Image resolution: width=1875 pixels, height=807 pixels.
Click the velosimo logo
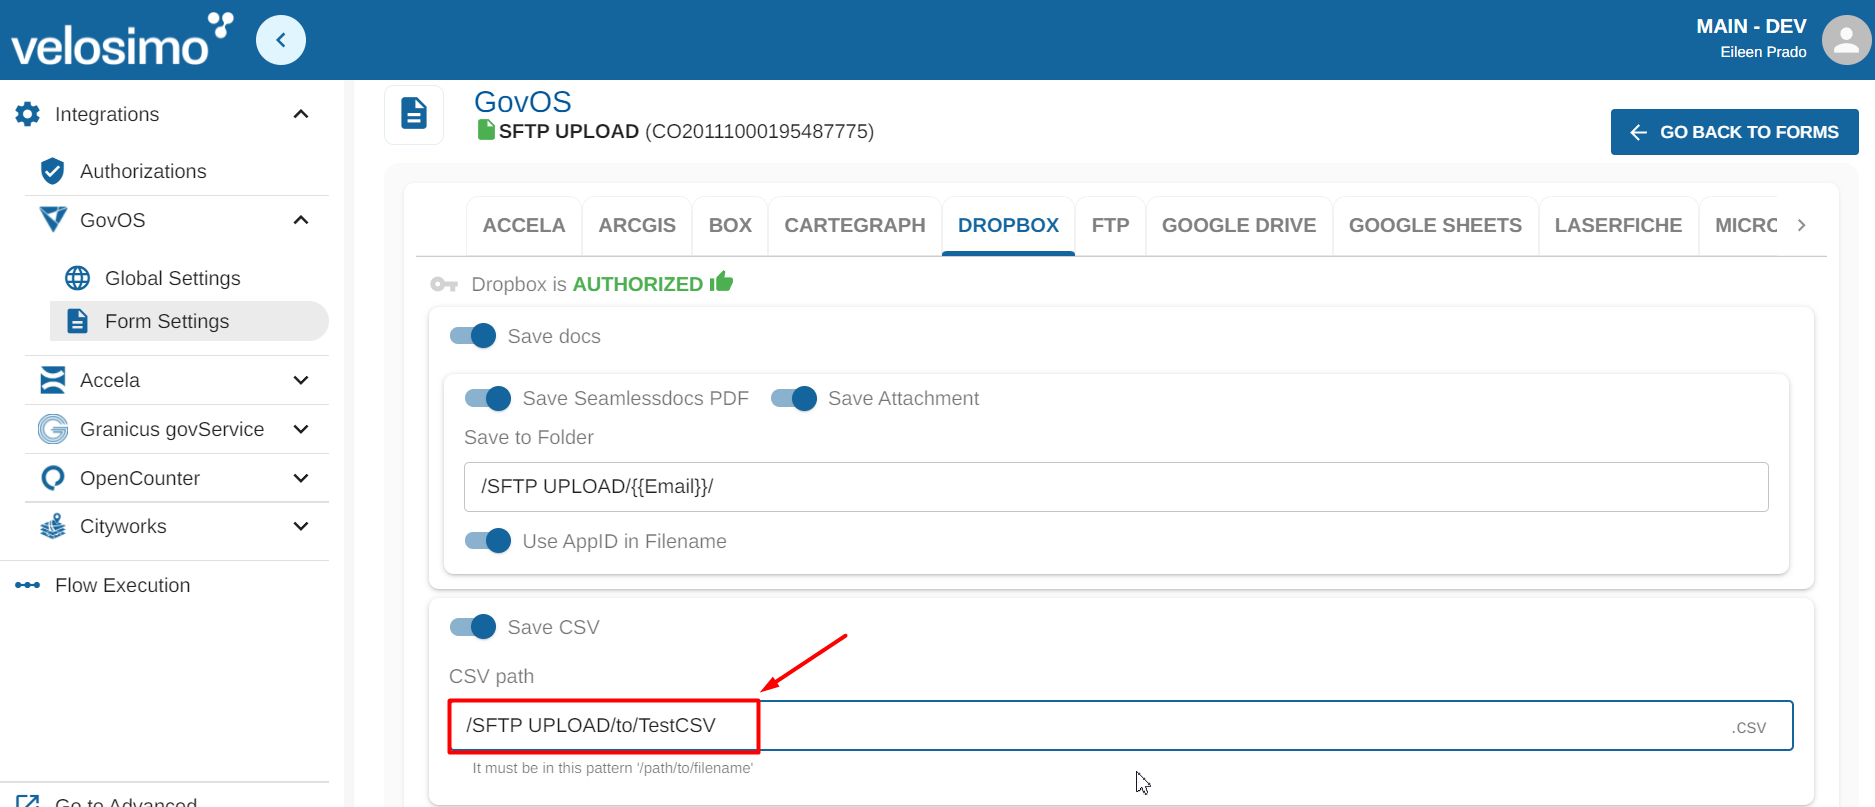point(122,40)
